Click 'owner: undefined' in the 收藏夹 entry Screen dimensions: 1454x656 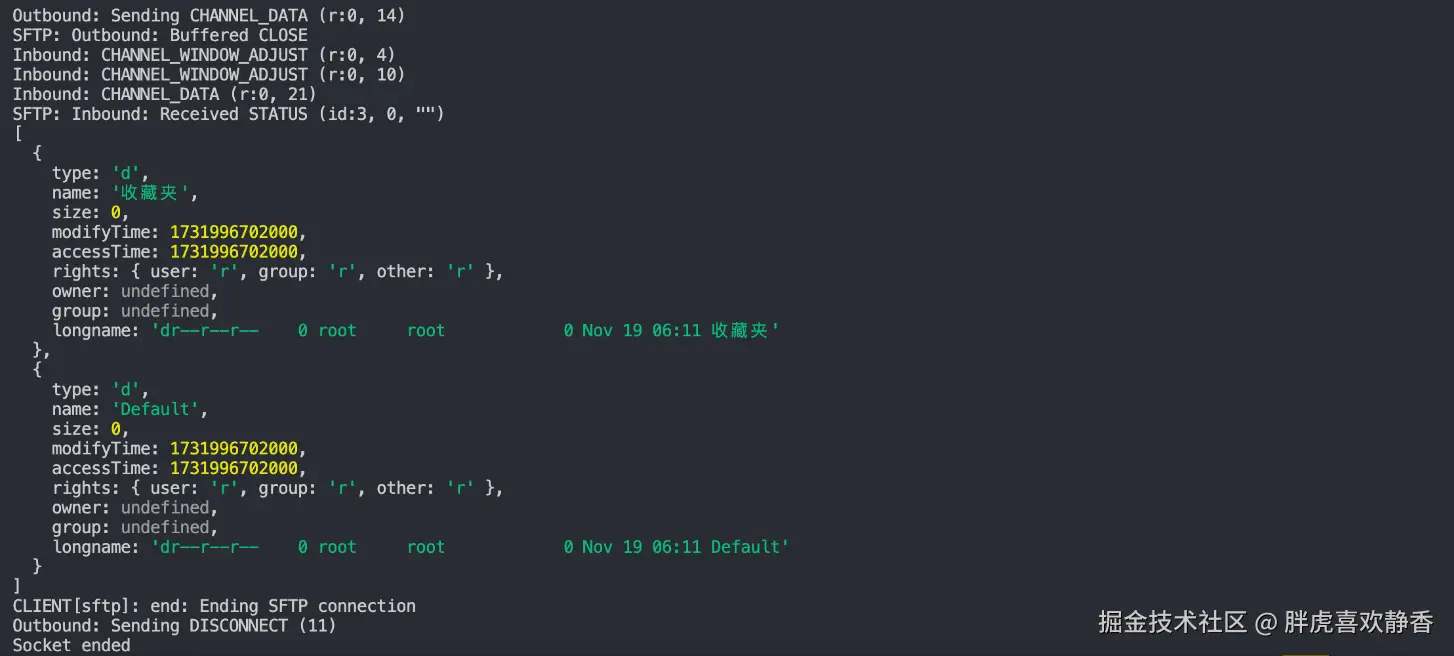click(x=134, y=292)
